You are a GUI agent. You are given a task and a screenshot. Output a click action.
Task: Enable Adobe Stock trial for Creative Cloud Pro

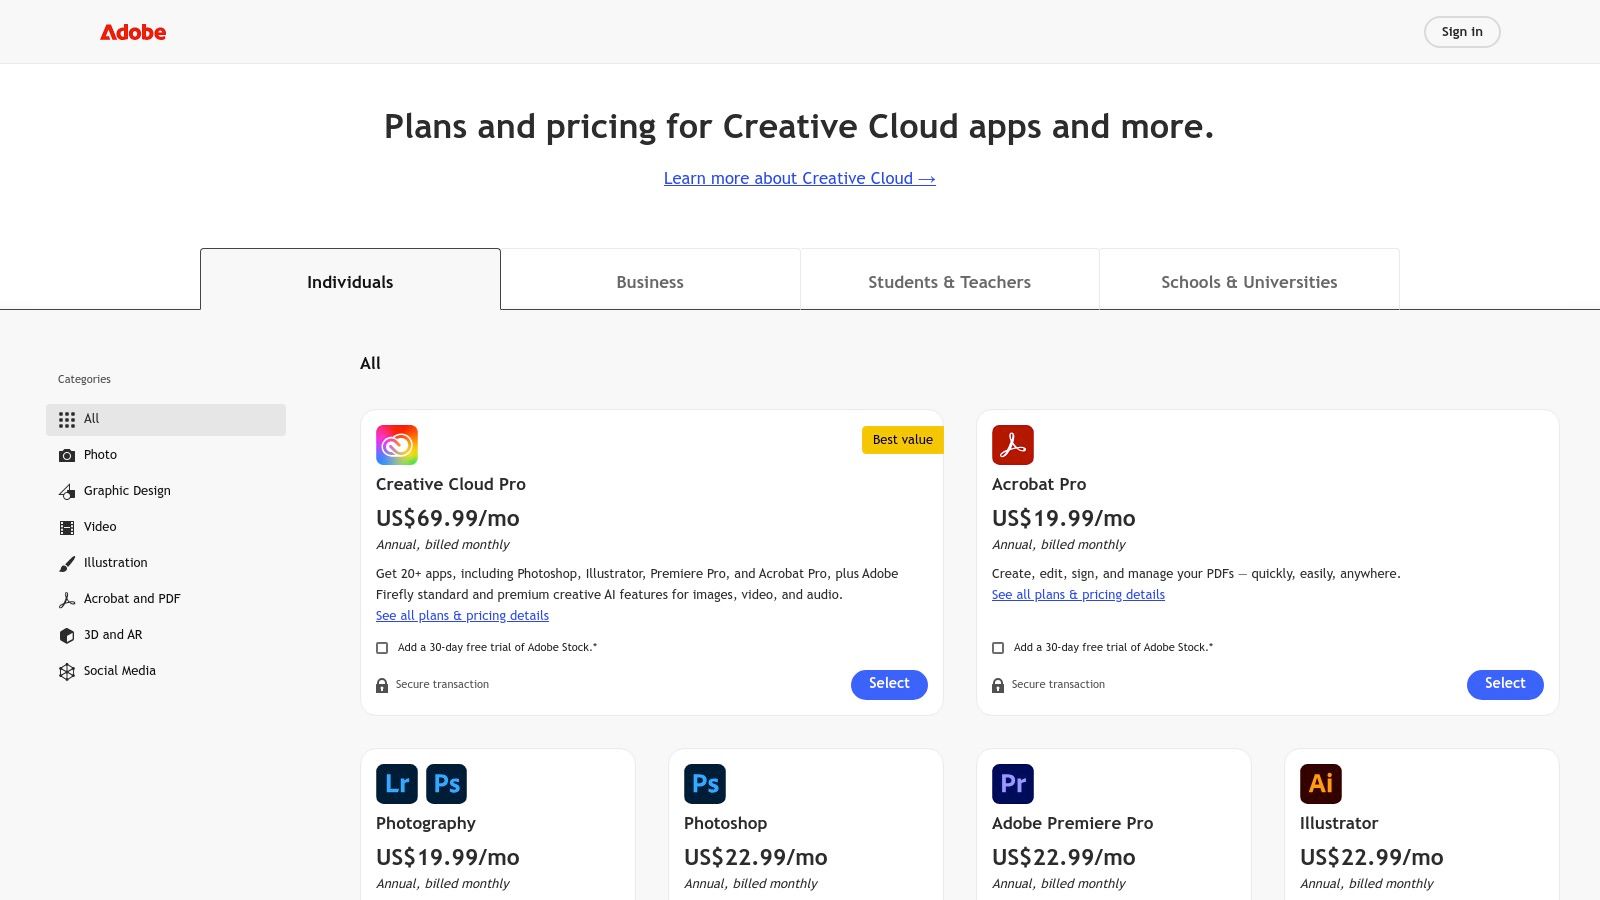[382, 648]
